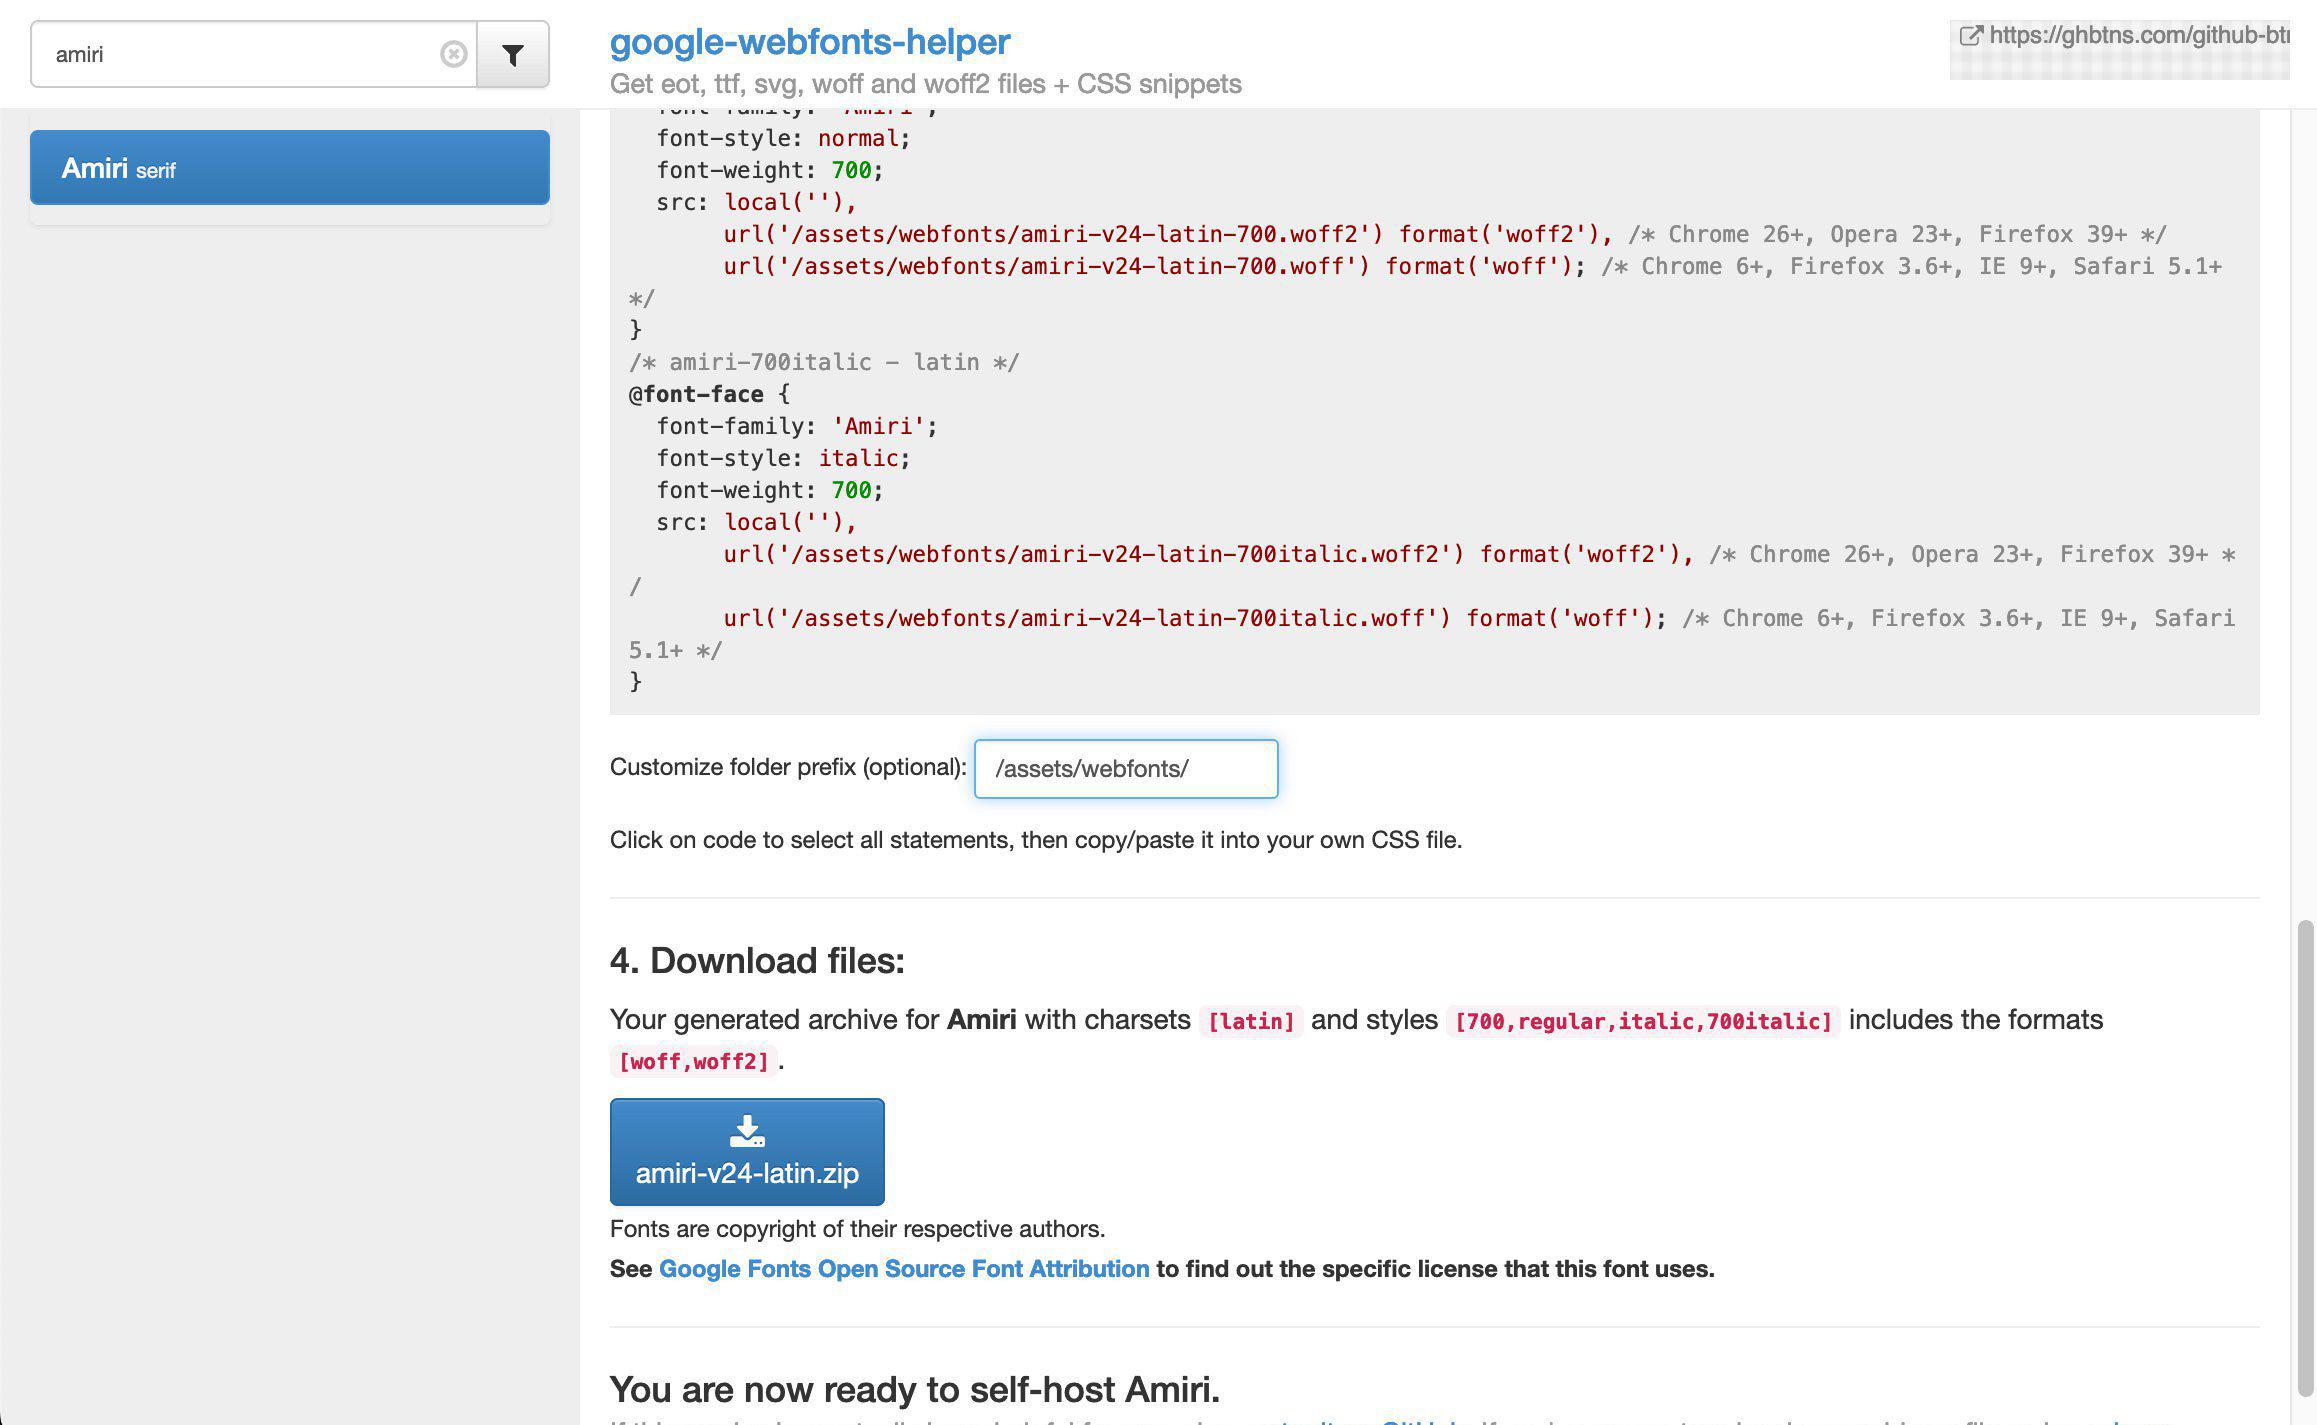Click the amiri search input field

[254, 54]
